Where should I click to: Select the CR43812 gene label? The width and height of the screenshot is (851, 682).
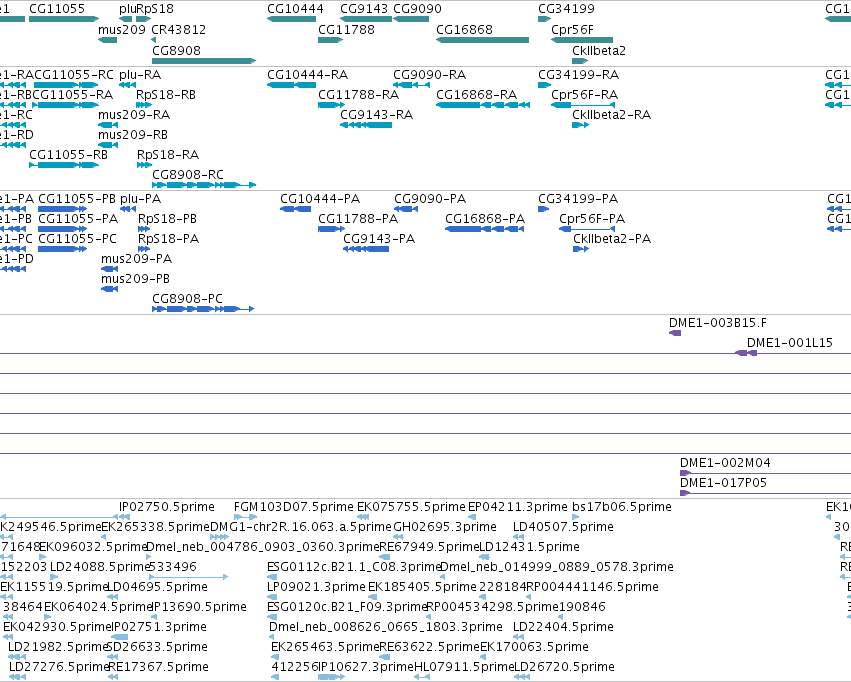pos(179,30)
